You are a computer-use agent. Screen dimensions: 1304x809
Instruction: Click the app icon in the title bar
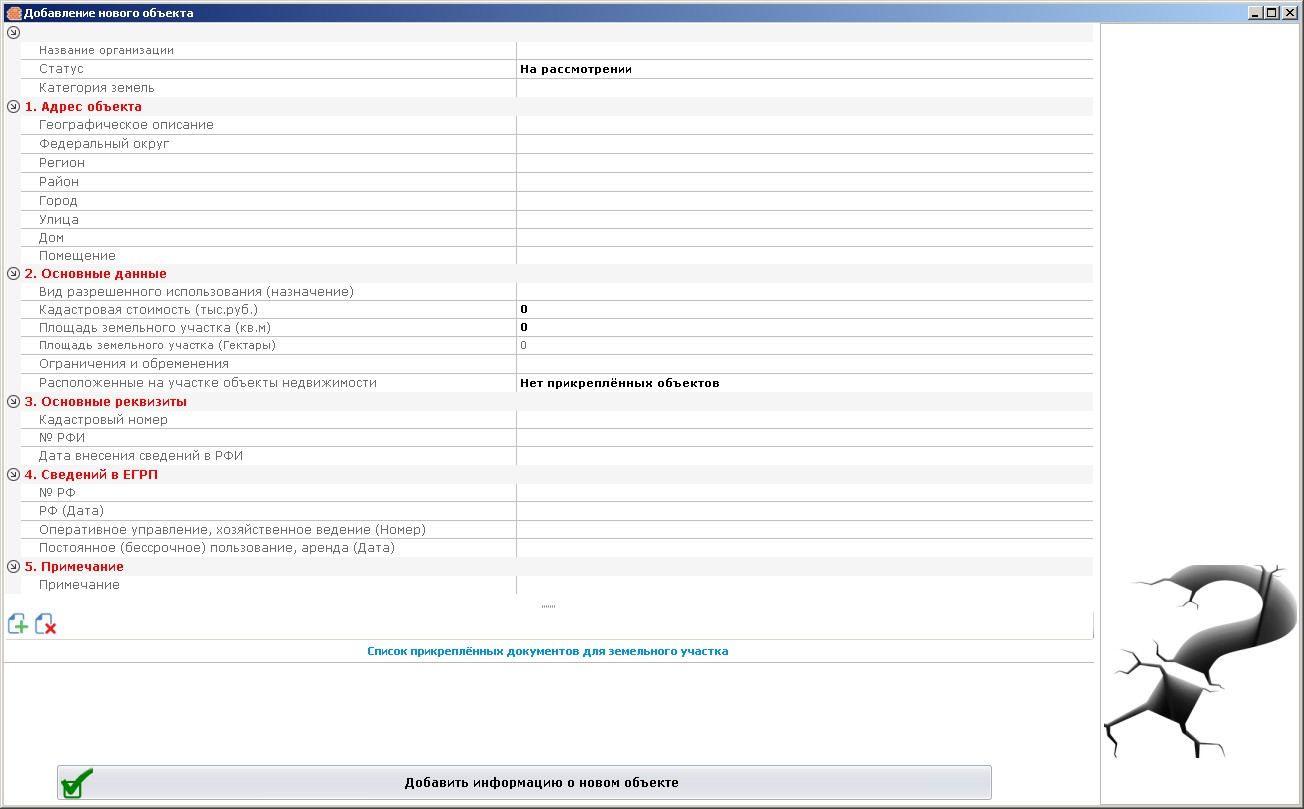coord(14,13)
